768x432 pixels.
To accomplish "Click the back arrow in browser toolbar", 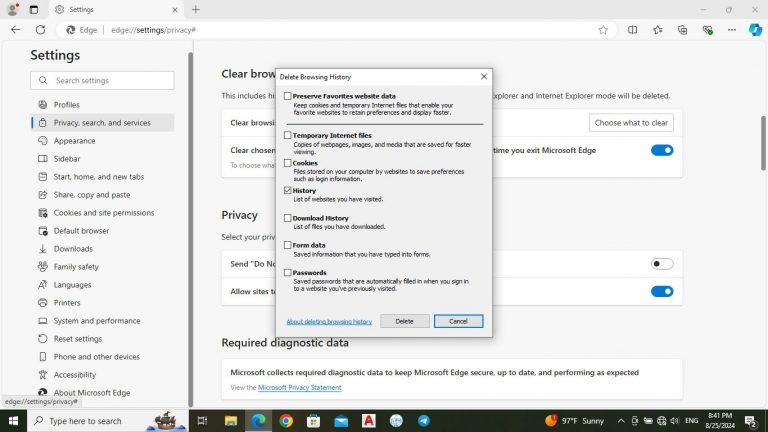I will click(x=16, y=30).
